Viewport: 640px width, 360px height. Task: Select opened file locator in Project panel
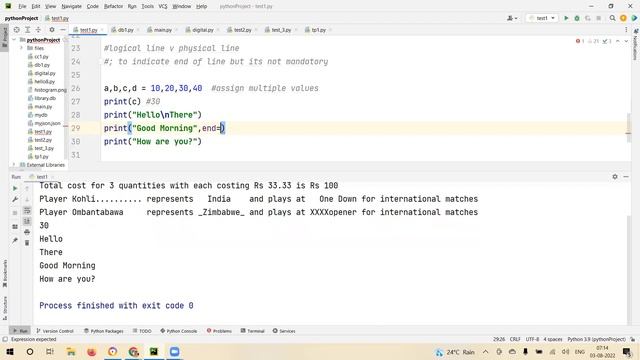(x=16, y=30)
